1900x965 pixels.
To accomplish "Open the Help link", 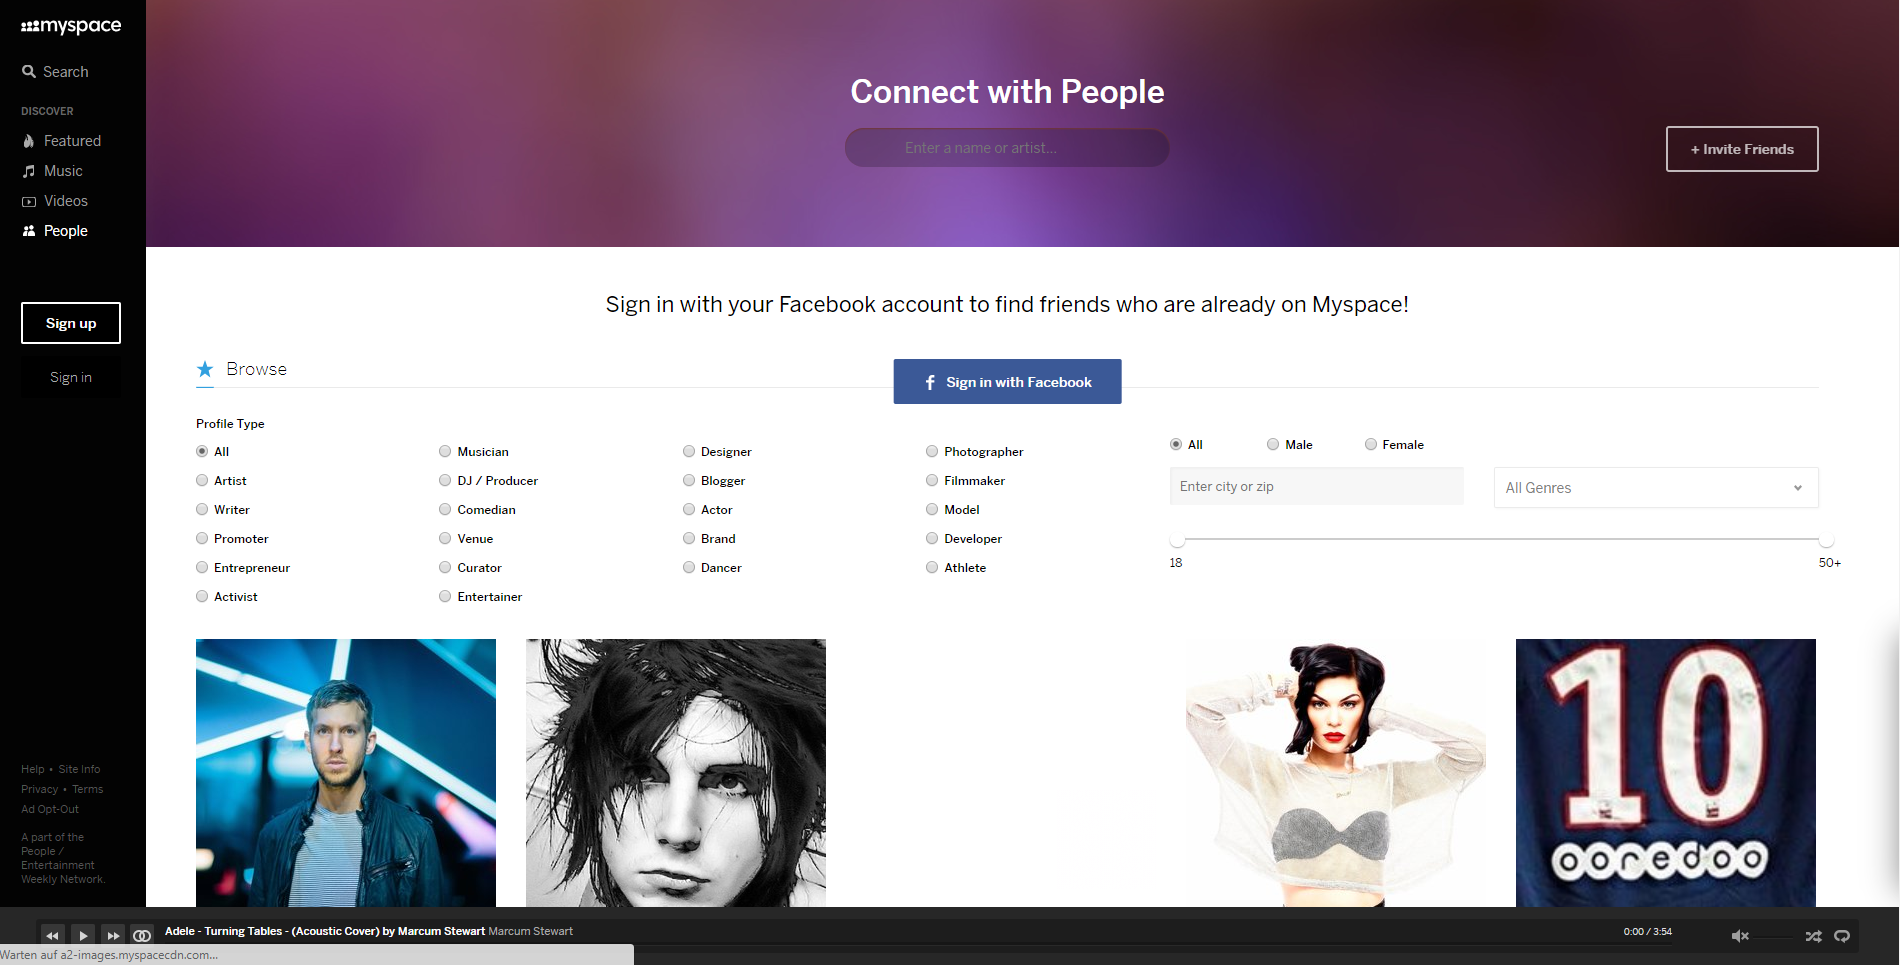I will [x=33, y=769].
